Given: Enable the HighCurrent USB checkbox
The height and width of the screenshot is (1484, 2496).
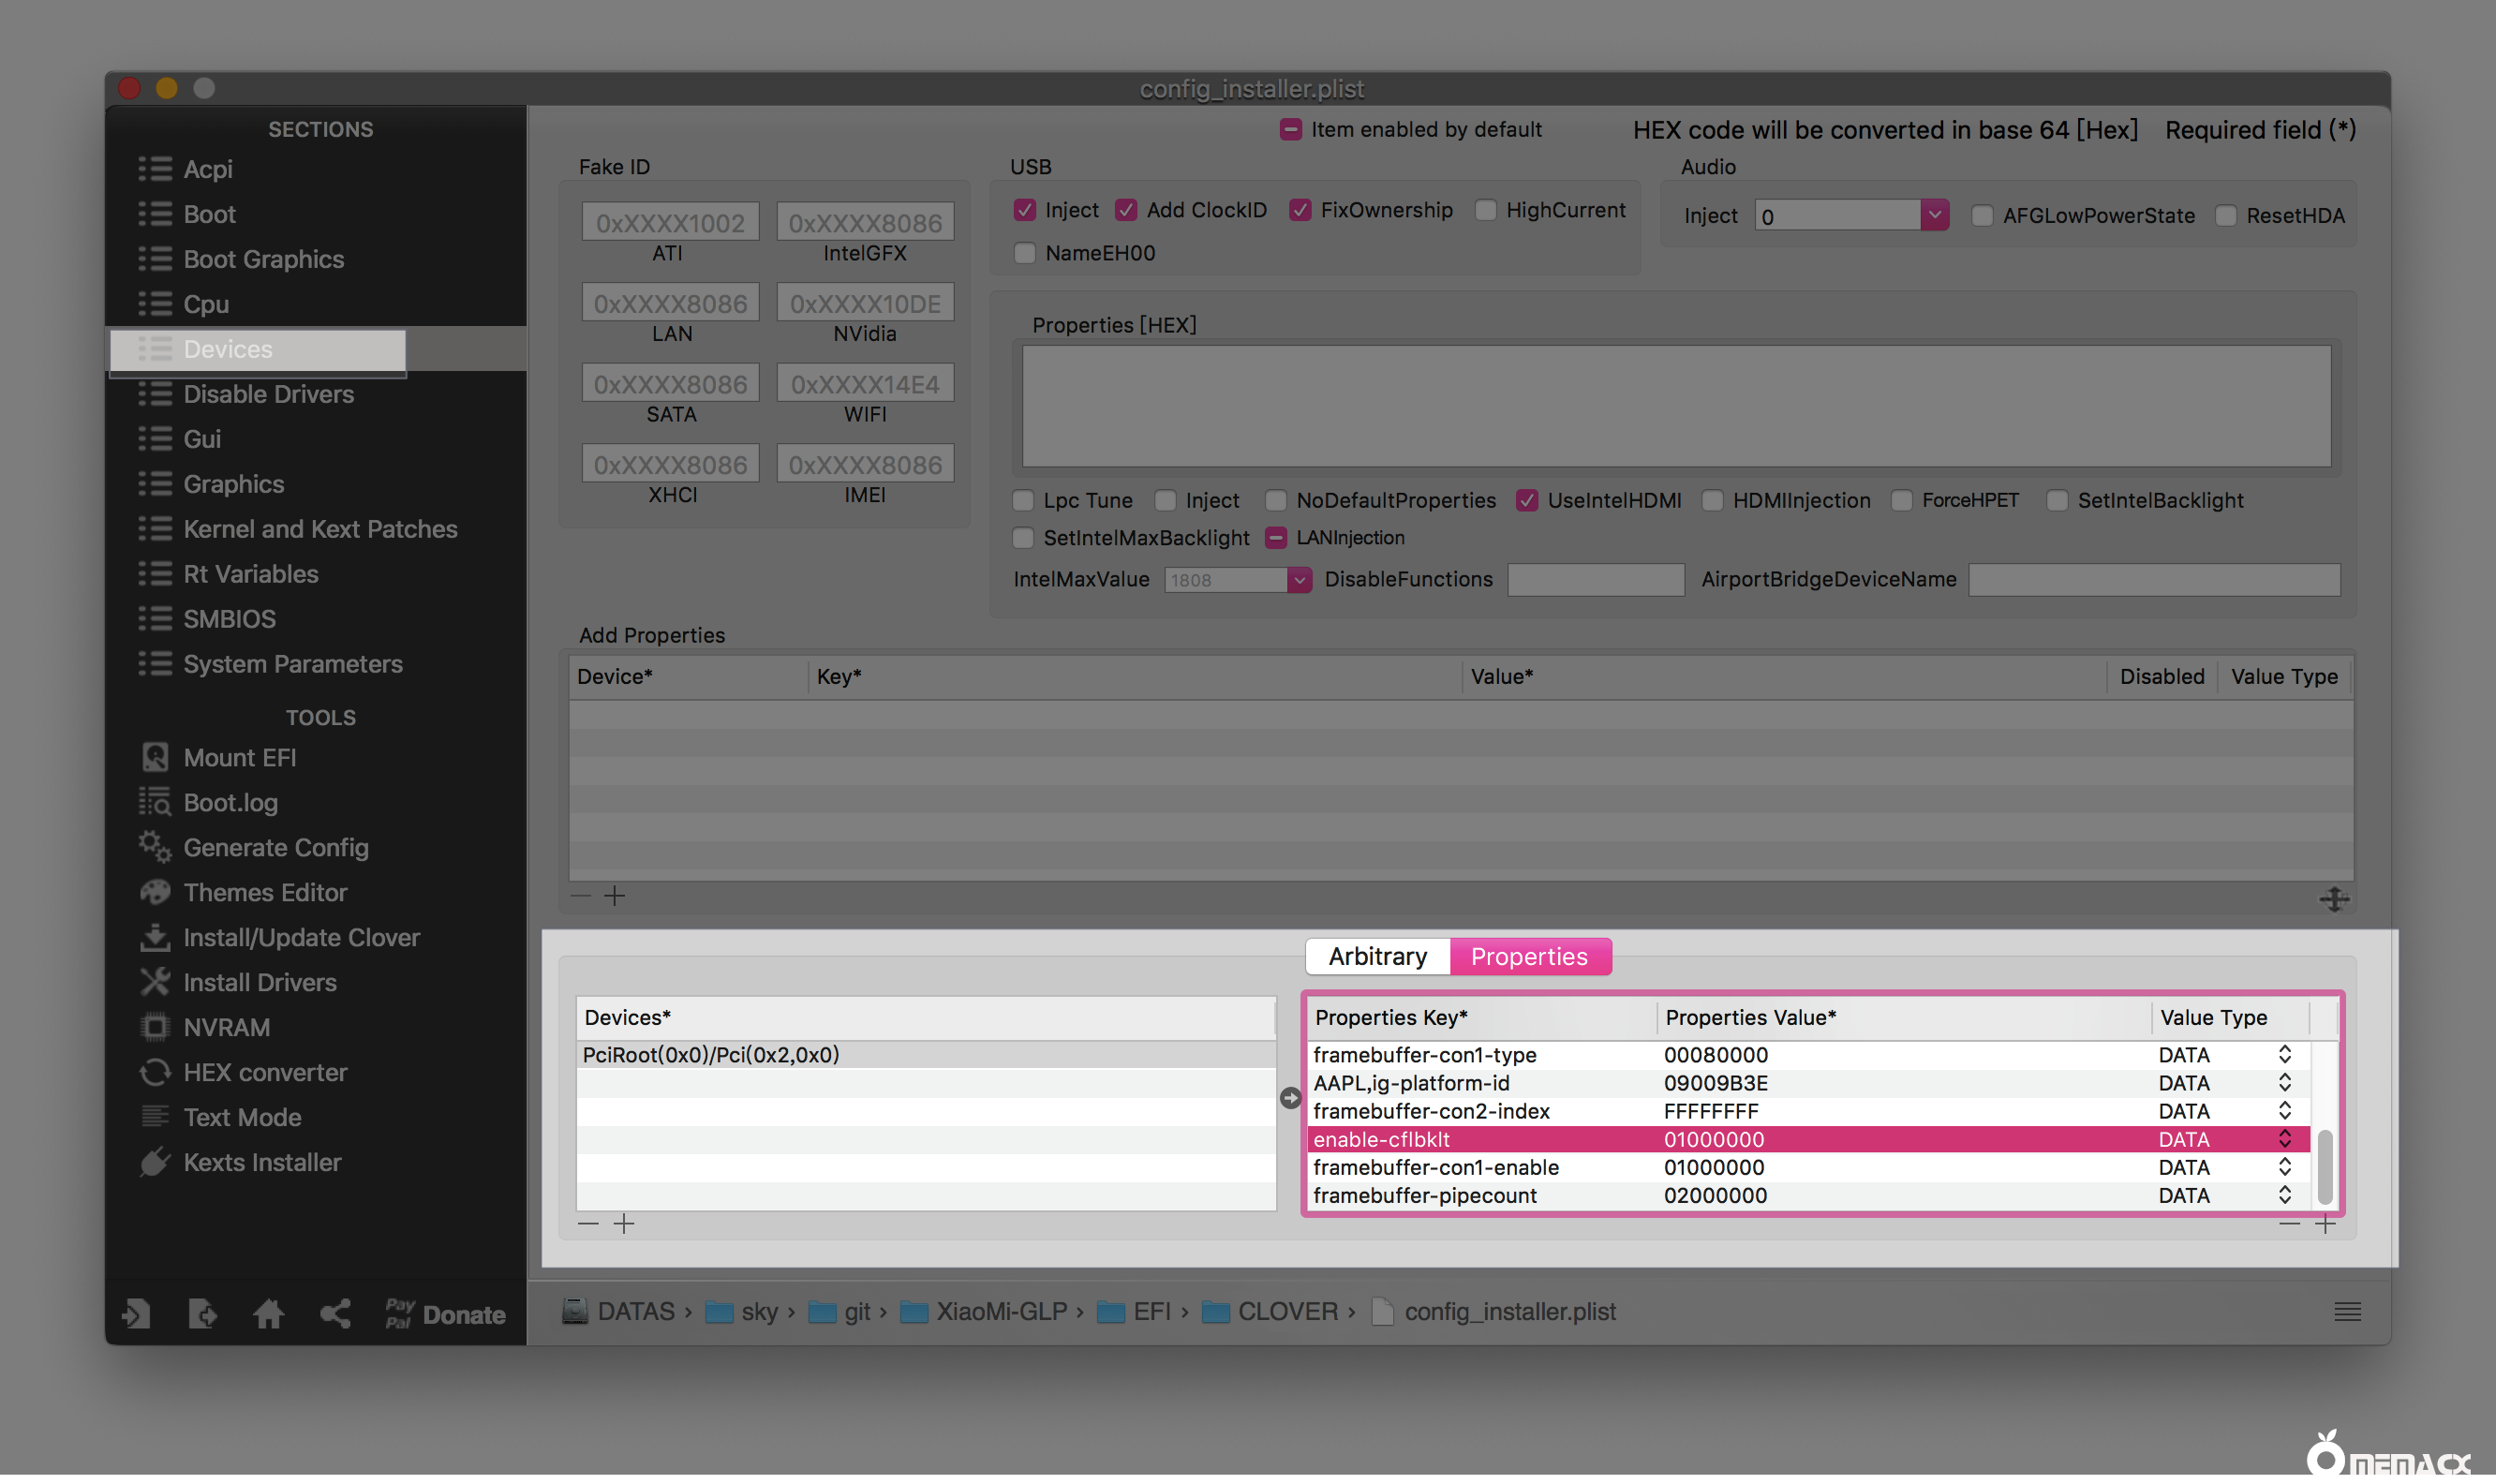Looking at the screenshot, I should click(1486, 210).
